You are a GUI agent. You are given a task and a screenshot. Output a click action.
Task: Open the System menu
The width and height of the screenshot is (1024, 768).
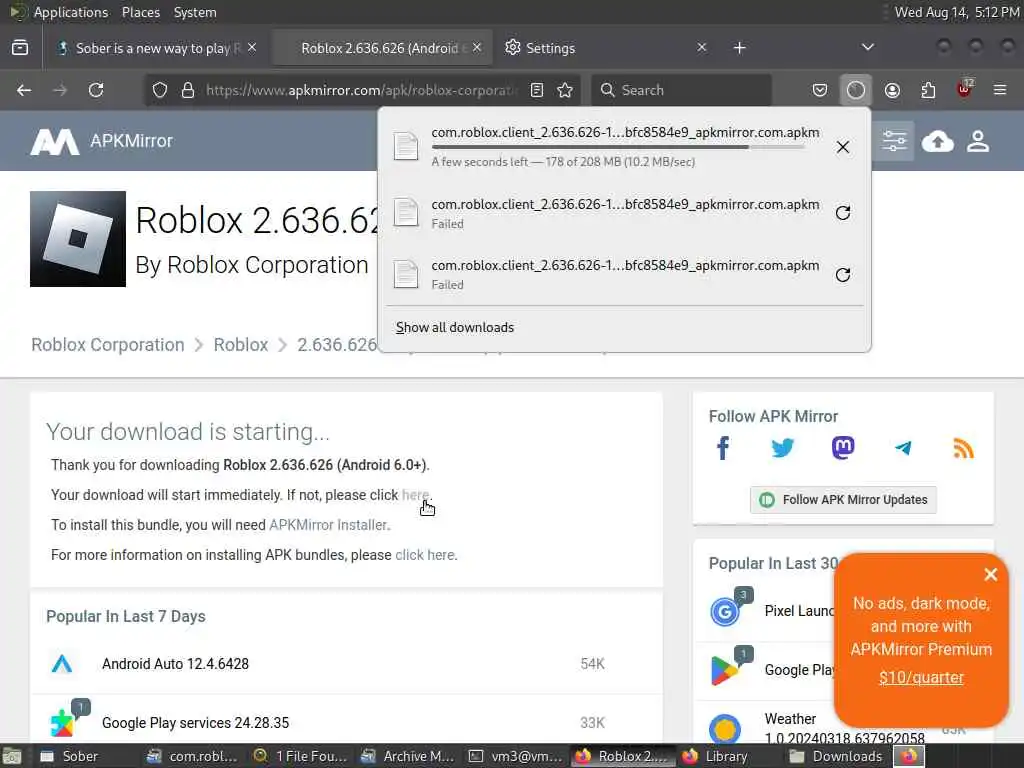(x=195, y=12)
